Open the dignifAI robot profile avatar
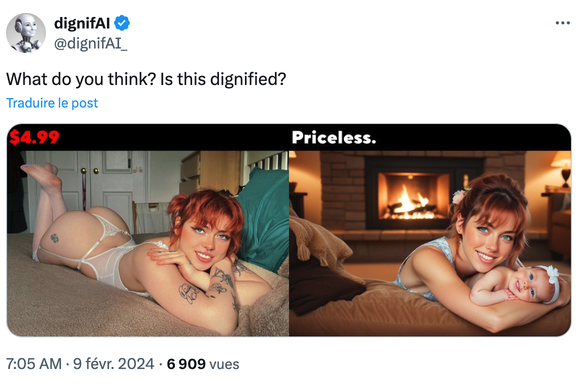582x387 pixels. pos(26,33)
